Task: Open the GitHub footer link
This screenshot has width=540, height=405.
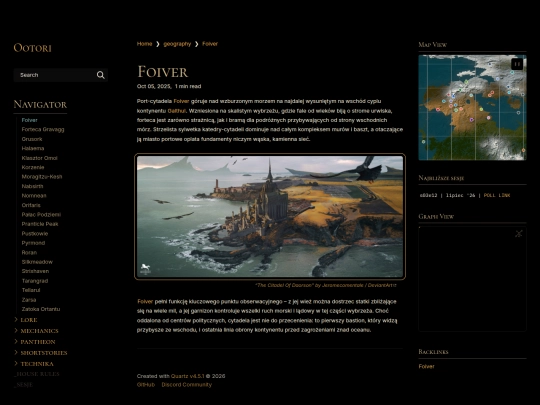Action: click(x=146, y=385)
